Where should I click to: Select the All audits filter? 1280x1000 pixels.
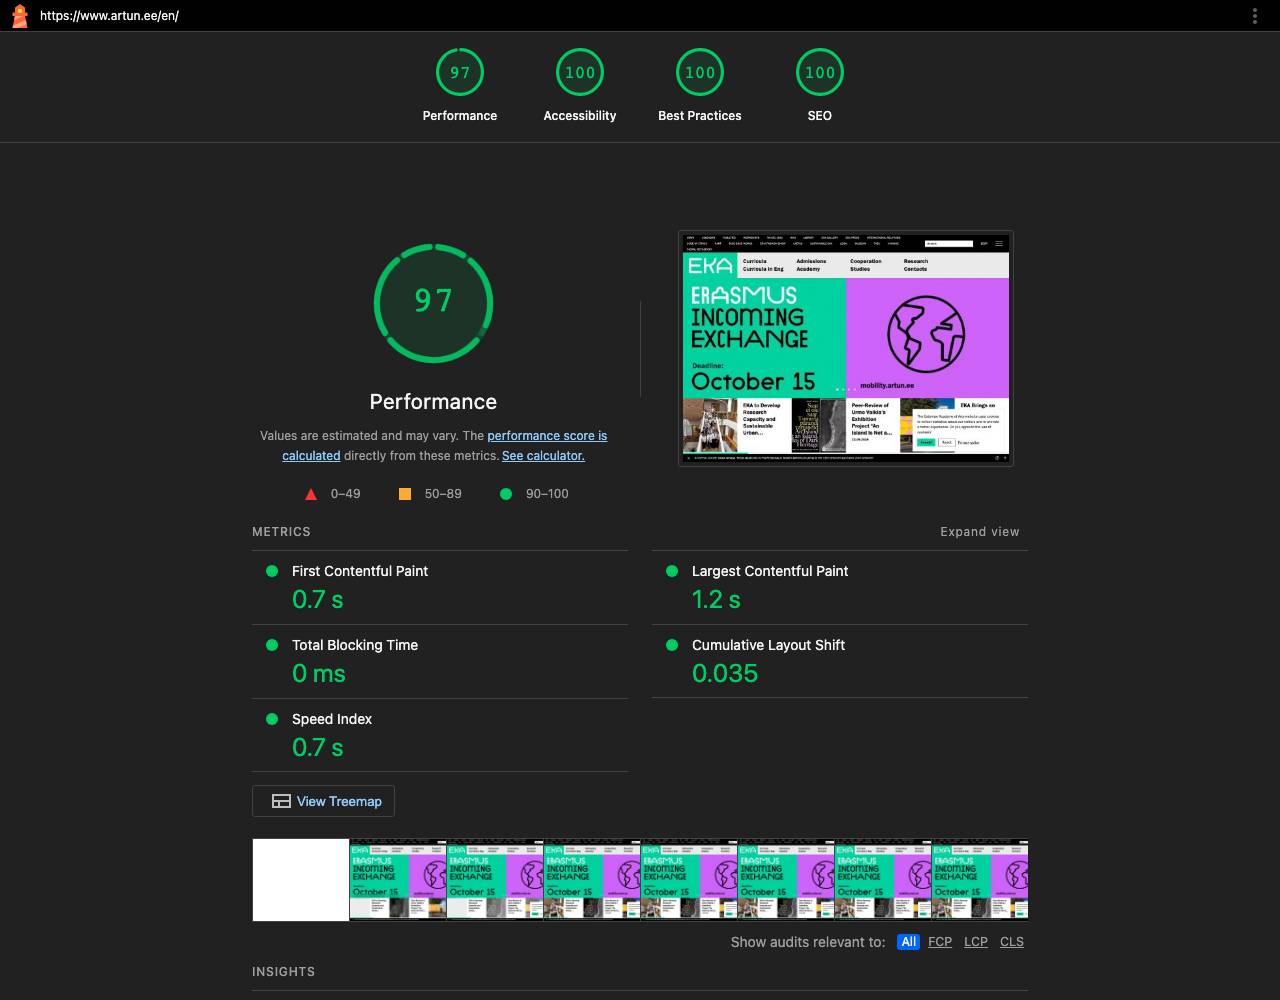908,942
